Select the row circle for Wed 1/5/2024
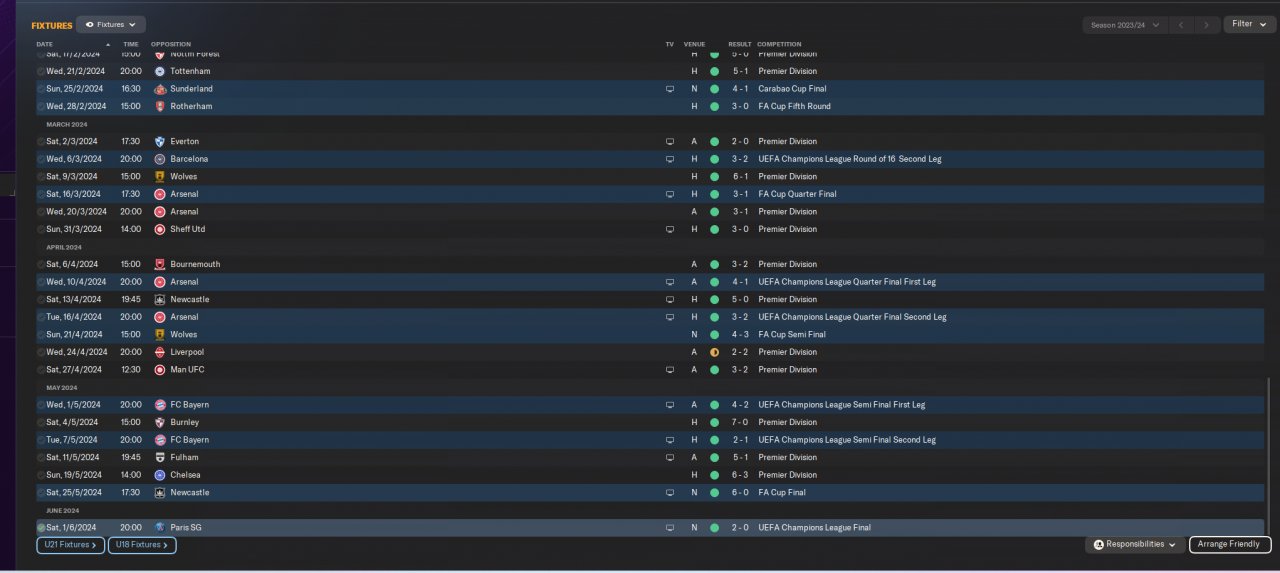The height and width of the screenshot is (573, 1280). 41,405
